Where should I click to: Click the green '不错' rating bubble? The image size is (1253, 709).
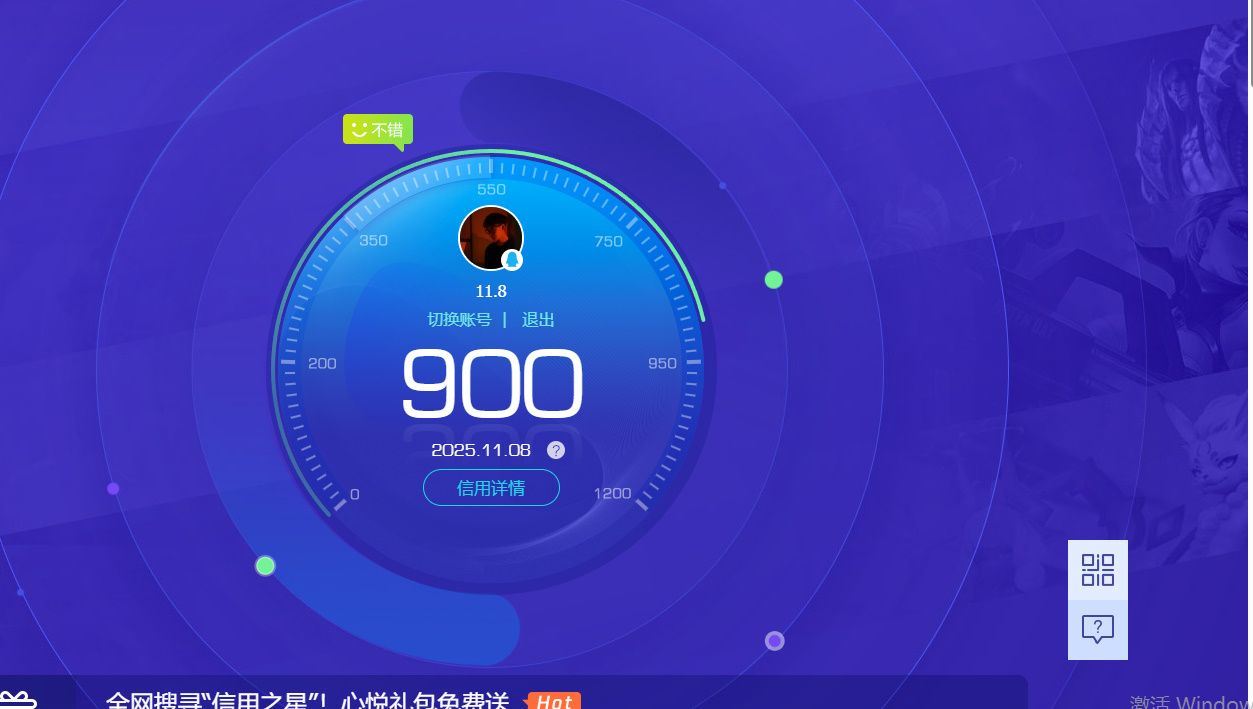377,129
